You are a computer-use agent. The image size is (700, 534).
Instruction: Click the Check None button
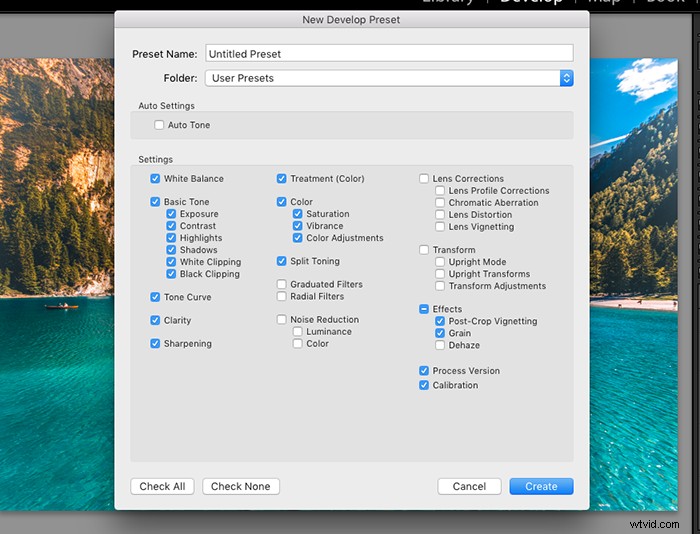click(241, 486)
